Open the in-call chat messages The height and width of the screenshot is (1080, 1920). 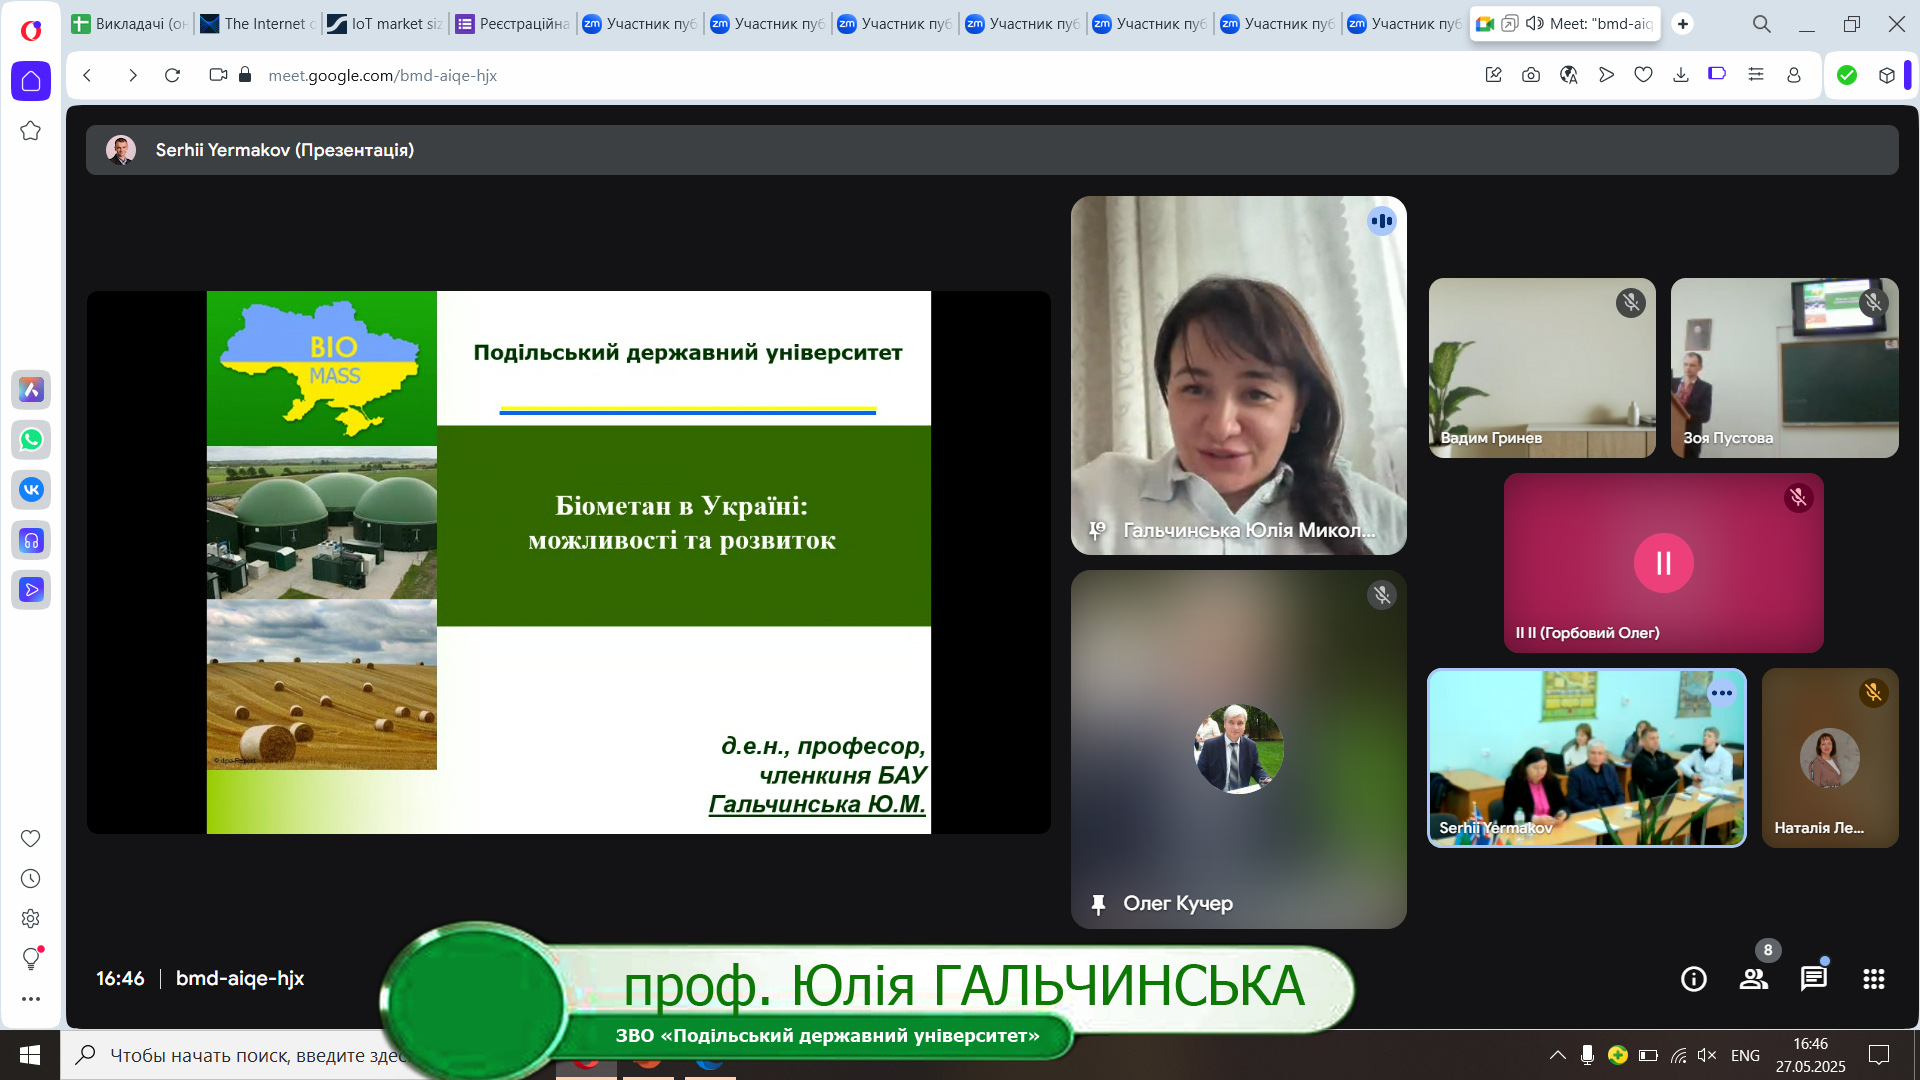tap(1813, 979)
